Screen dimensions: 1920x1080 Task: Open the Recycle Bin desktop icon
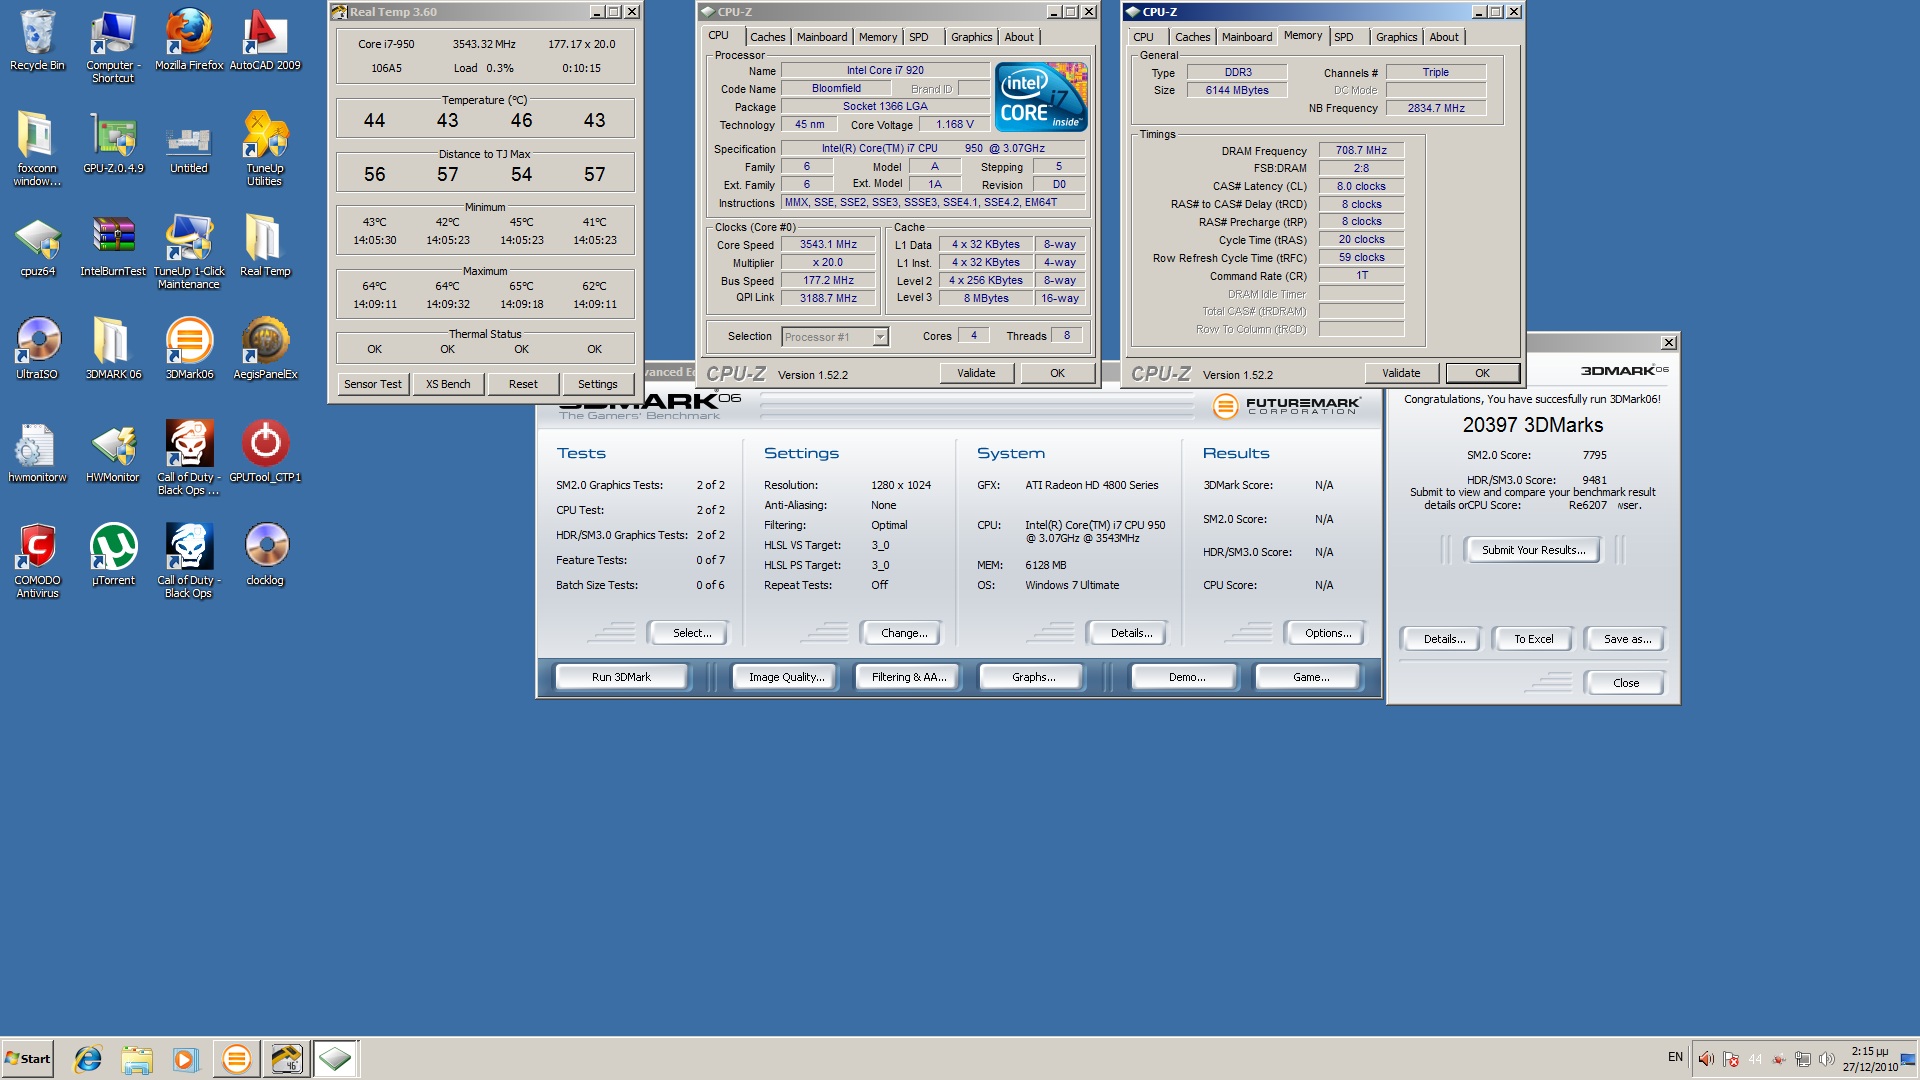pyautogui.click(x=37, y=40)
